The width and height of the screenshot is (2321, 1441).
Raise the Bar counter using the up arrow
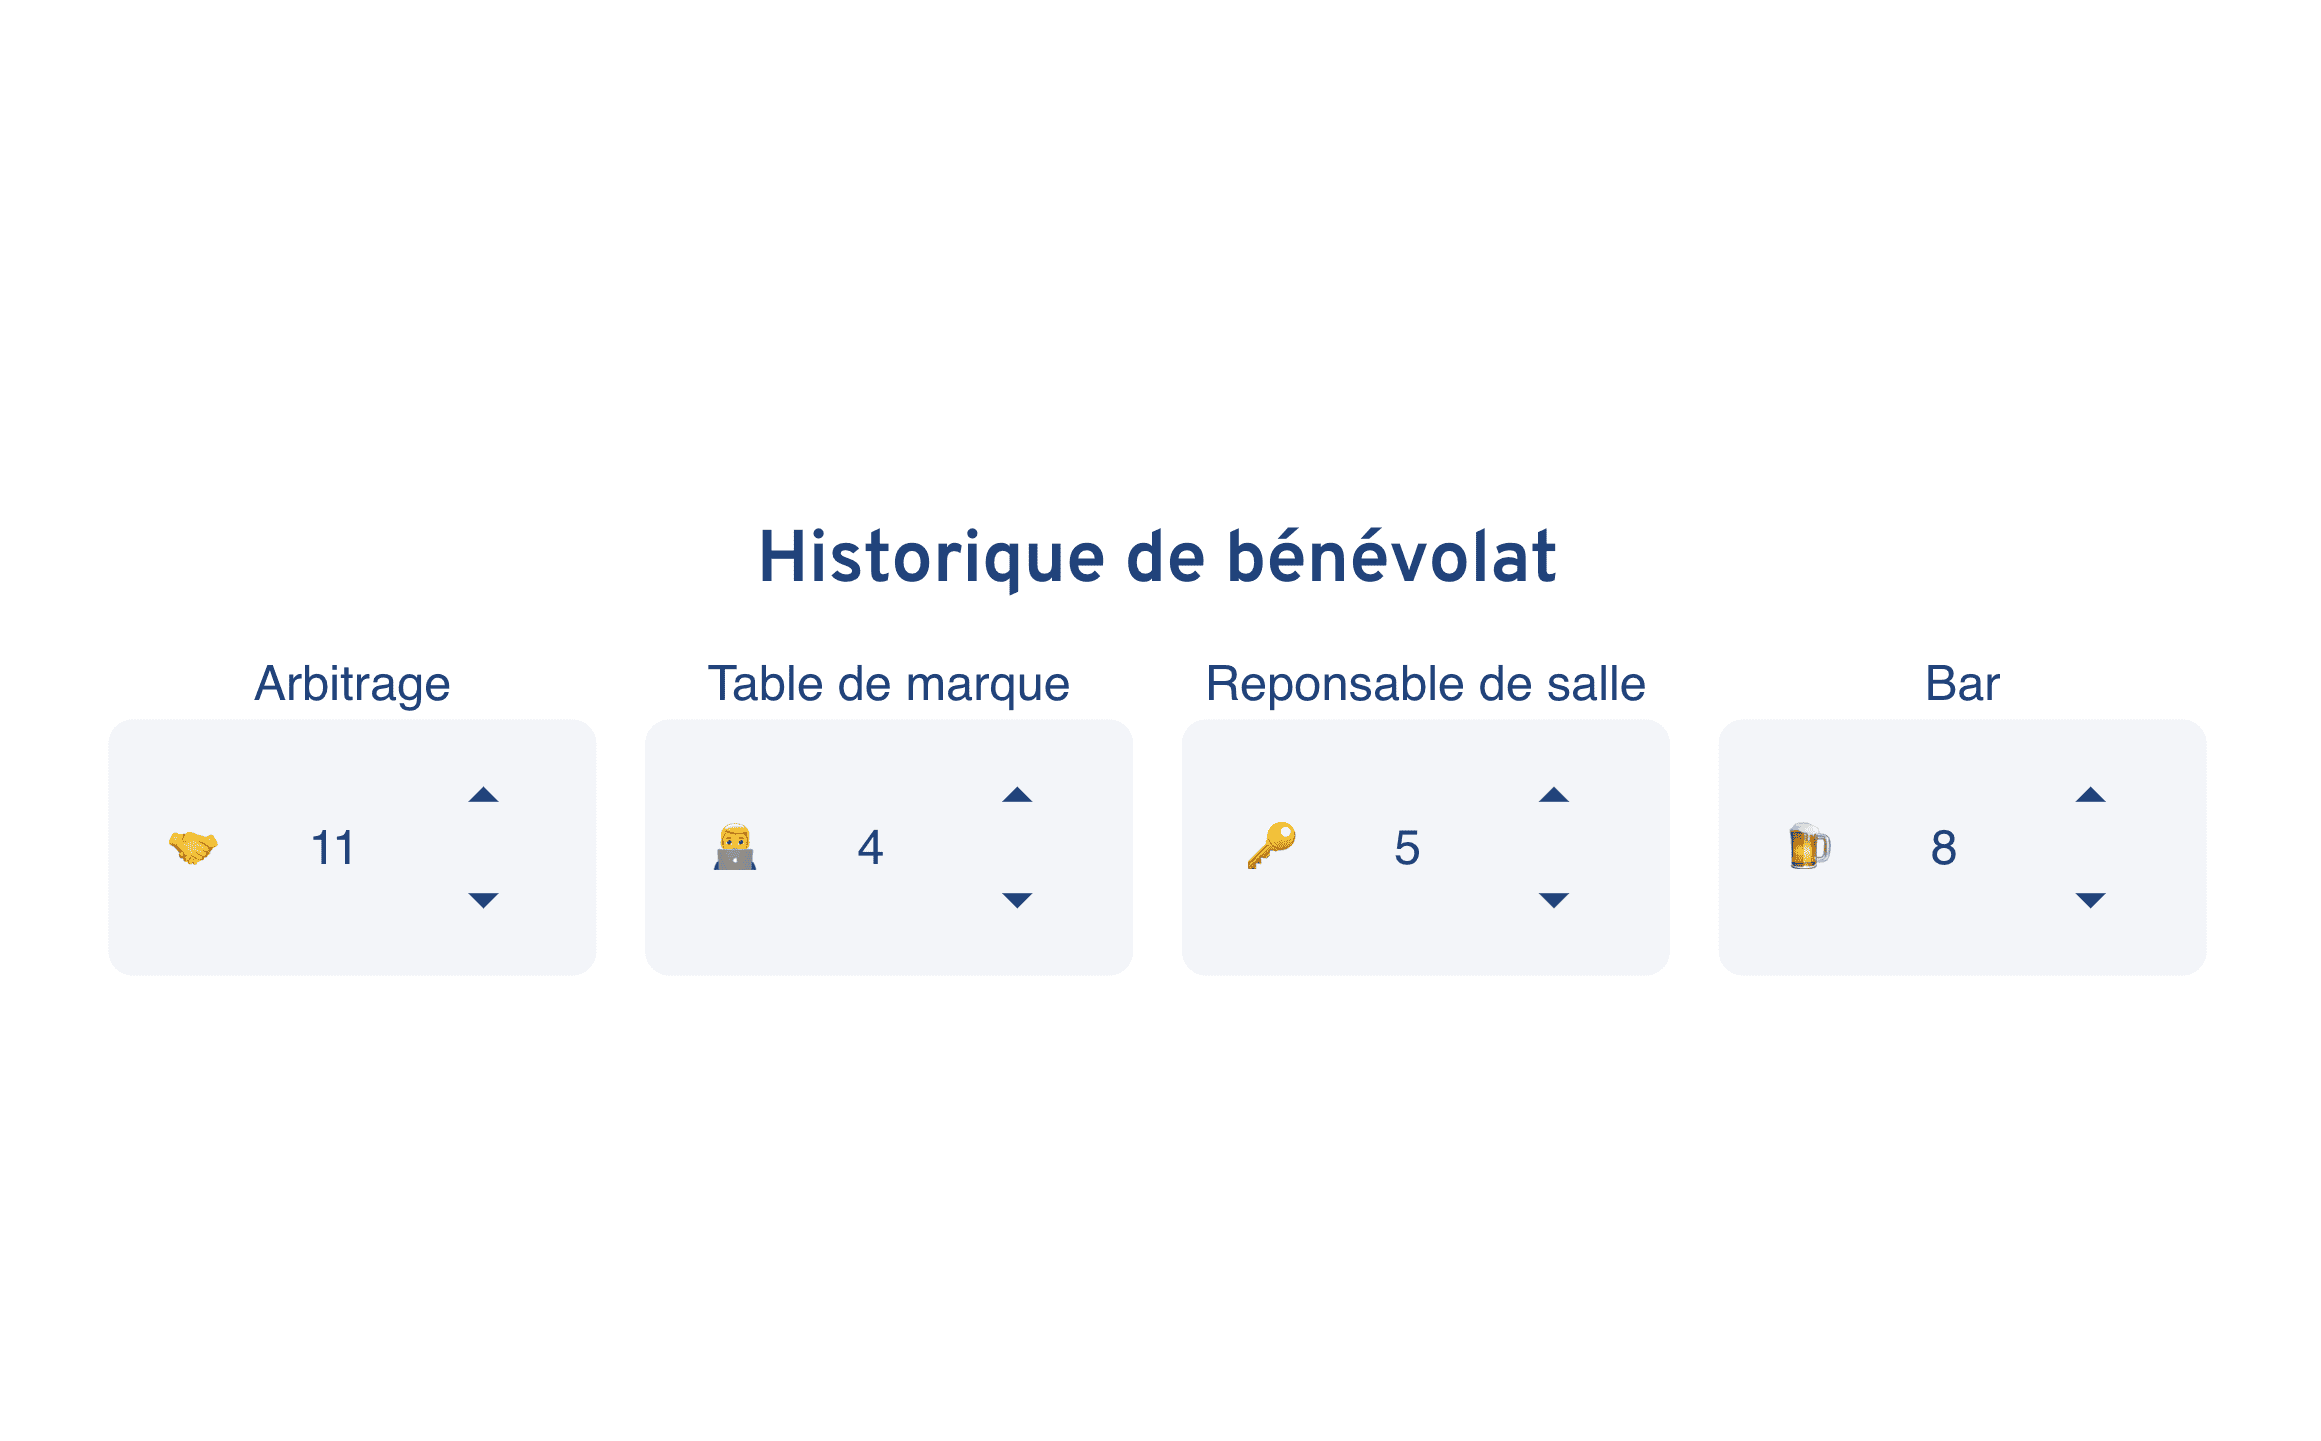coord(2091,795)
